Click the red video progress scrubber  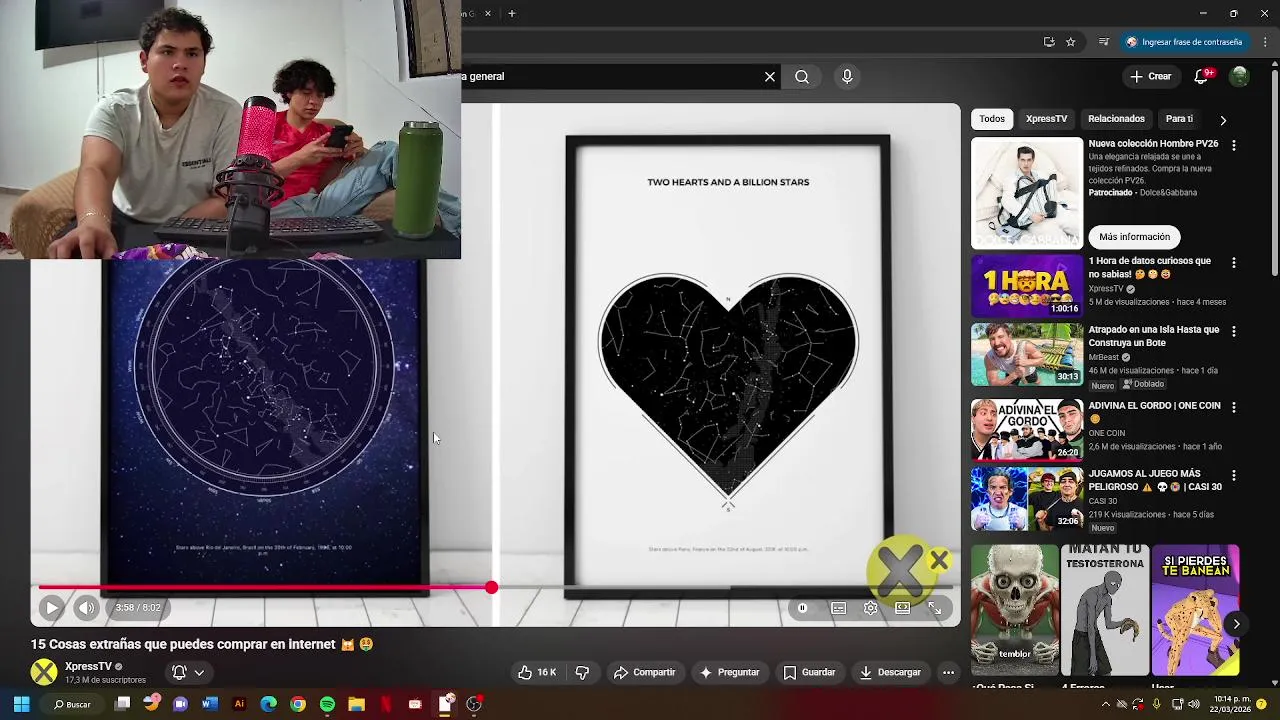pyautogui.click(x=491, y=588)
